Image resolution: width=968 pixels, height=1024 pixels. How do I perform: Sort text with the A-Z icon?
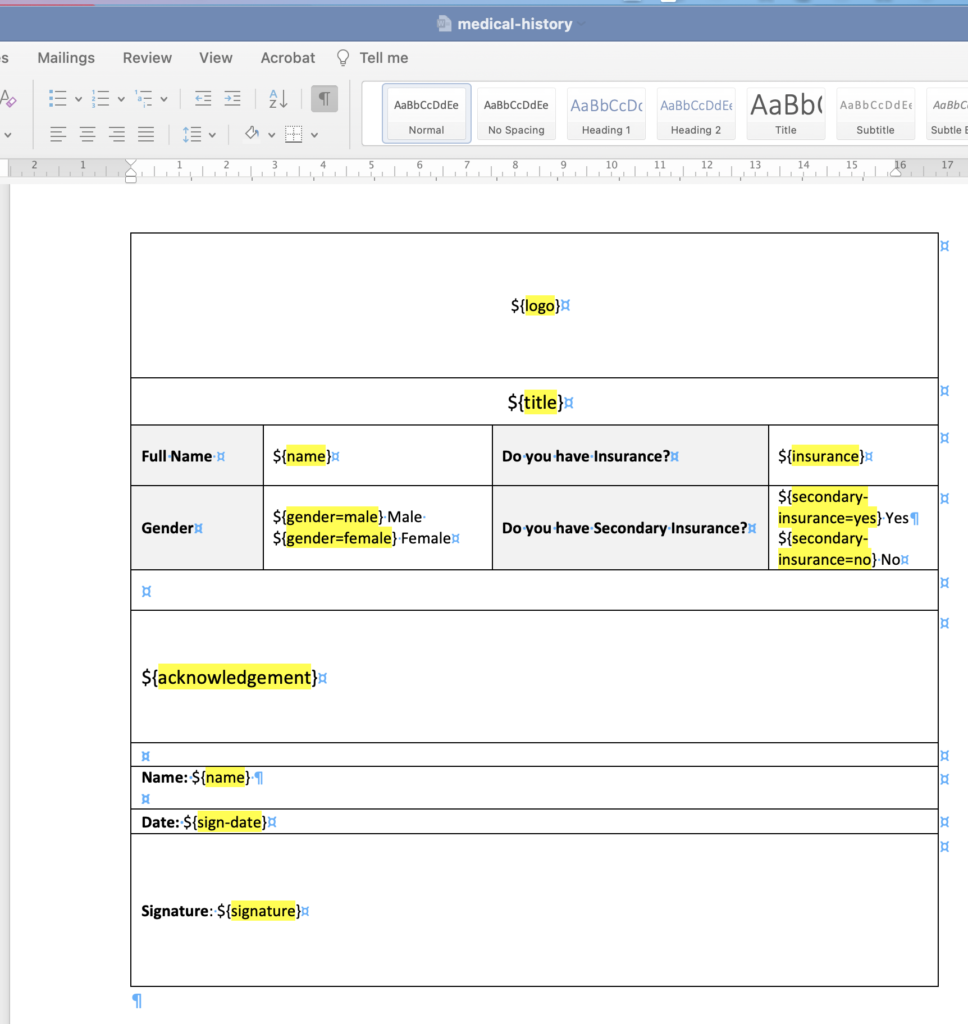(x=278, y=98)
